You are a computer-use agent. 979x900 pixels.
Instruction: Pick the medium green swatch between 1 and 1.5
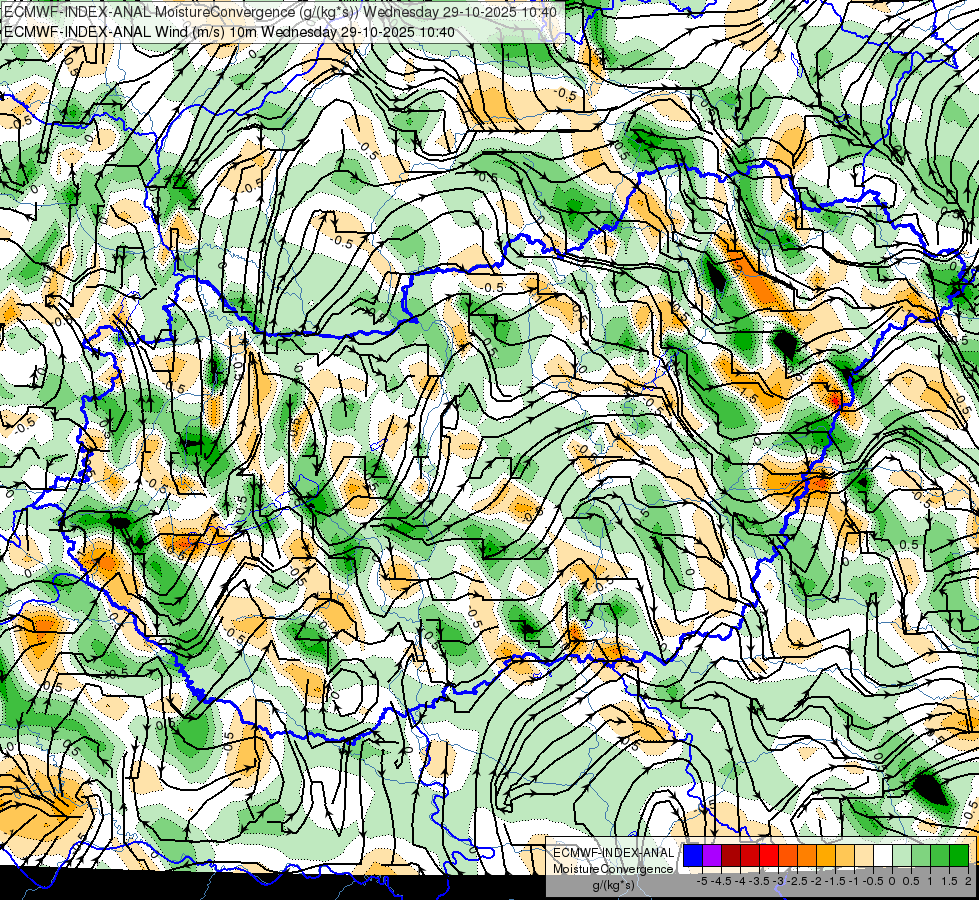(x=940, y=855)
